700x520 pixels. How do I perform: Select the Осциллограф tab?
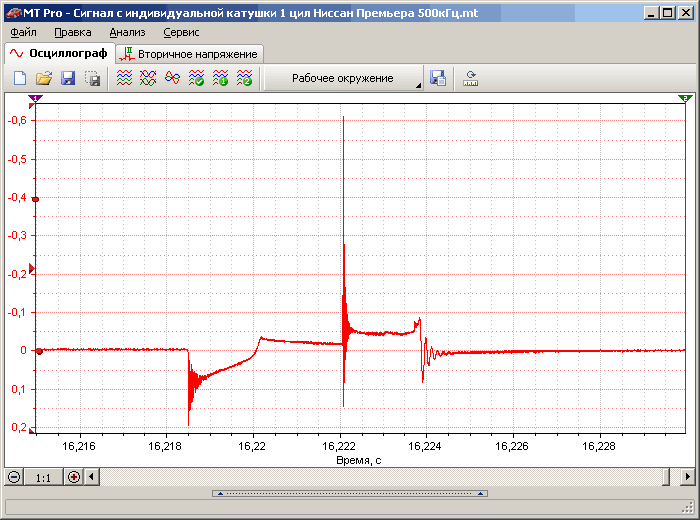(x=58, y=53)
